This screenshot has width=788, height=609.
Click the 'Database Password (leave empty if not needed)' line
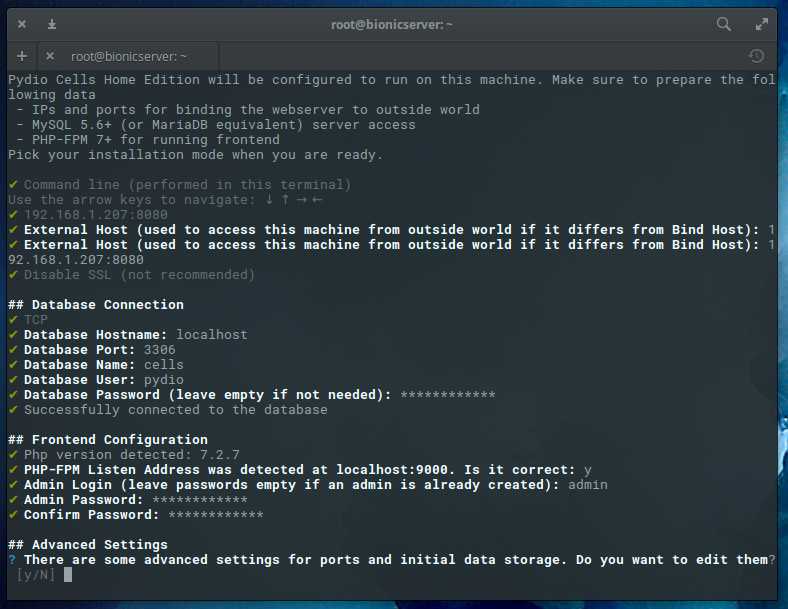(x=252, y=395)
